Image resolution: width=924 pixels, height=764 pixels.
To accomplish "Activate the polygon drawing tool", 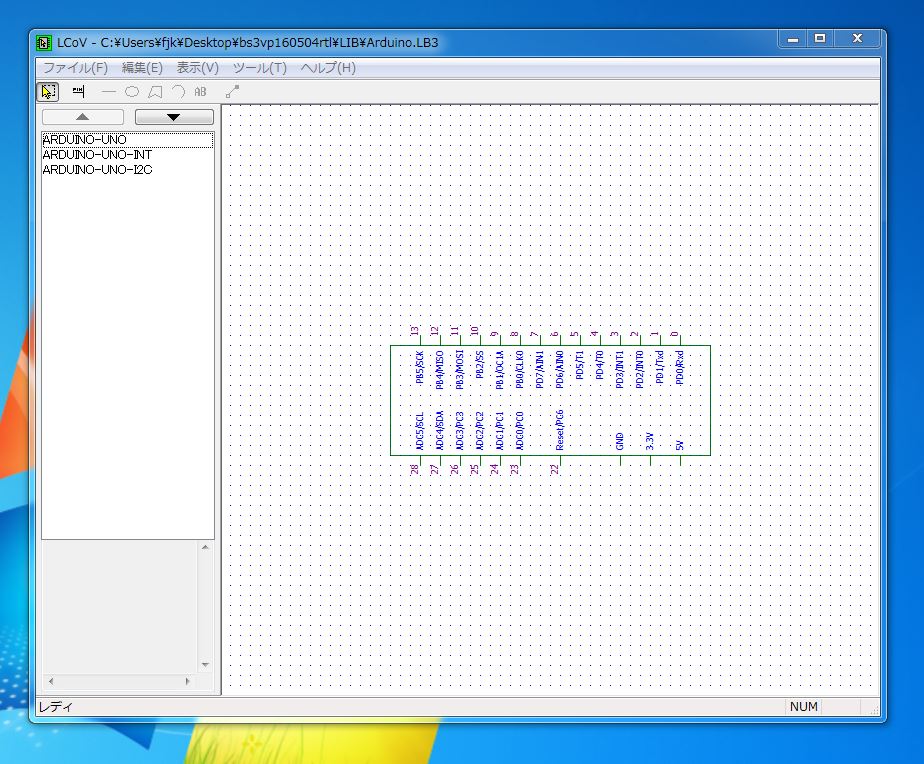I will pos(155,92).
